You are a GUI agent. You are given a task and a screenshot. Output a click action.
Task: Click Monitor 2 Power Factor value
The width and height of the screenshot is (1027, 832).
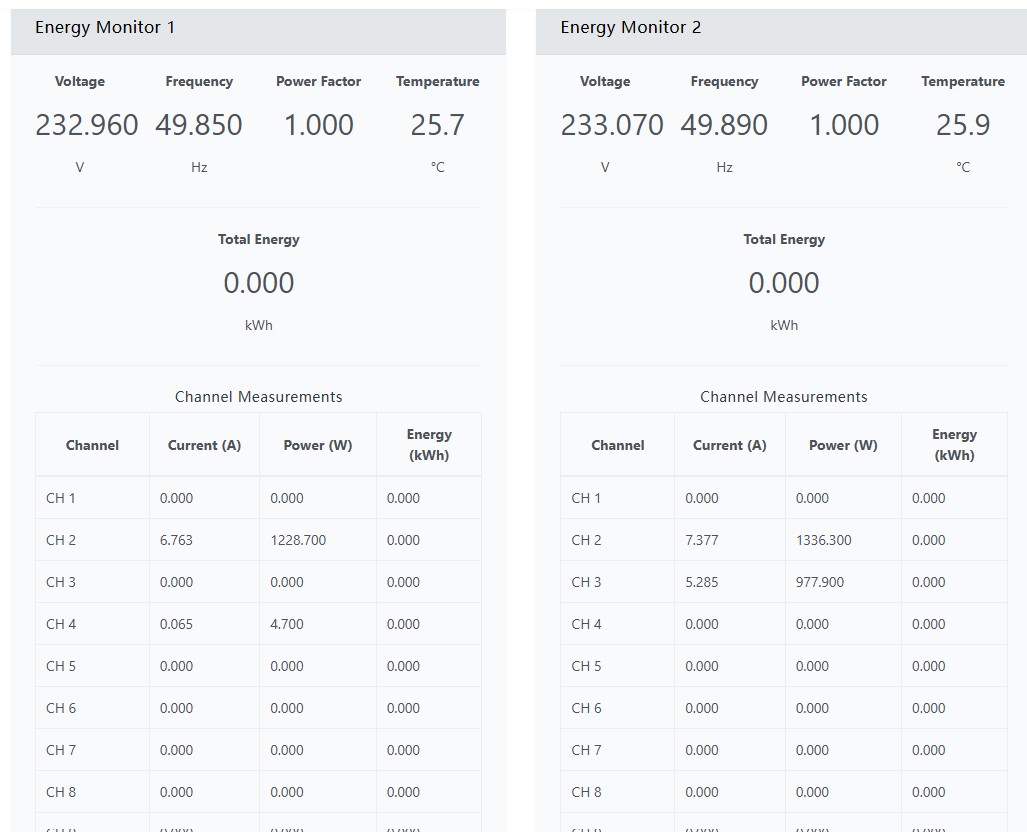pyautogui.click(x=844, y=124)
